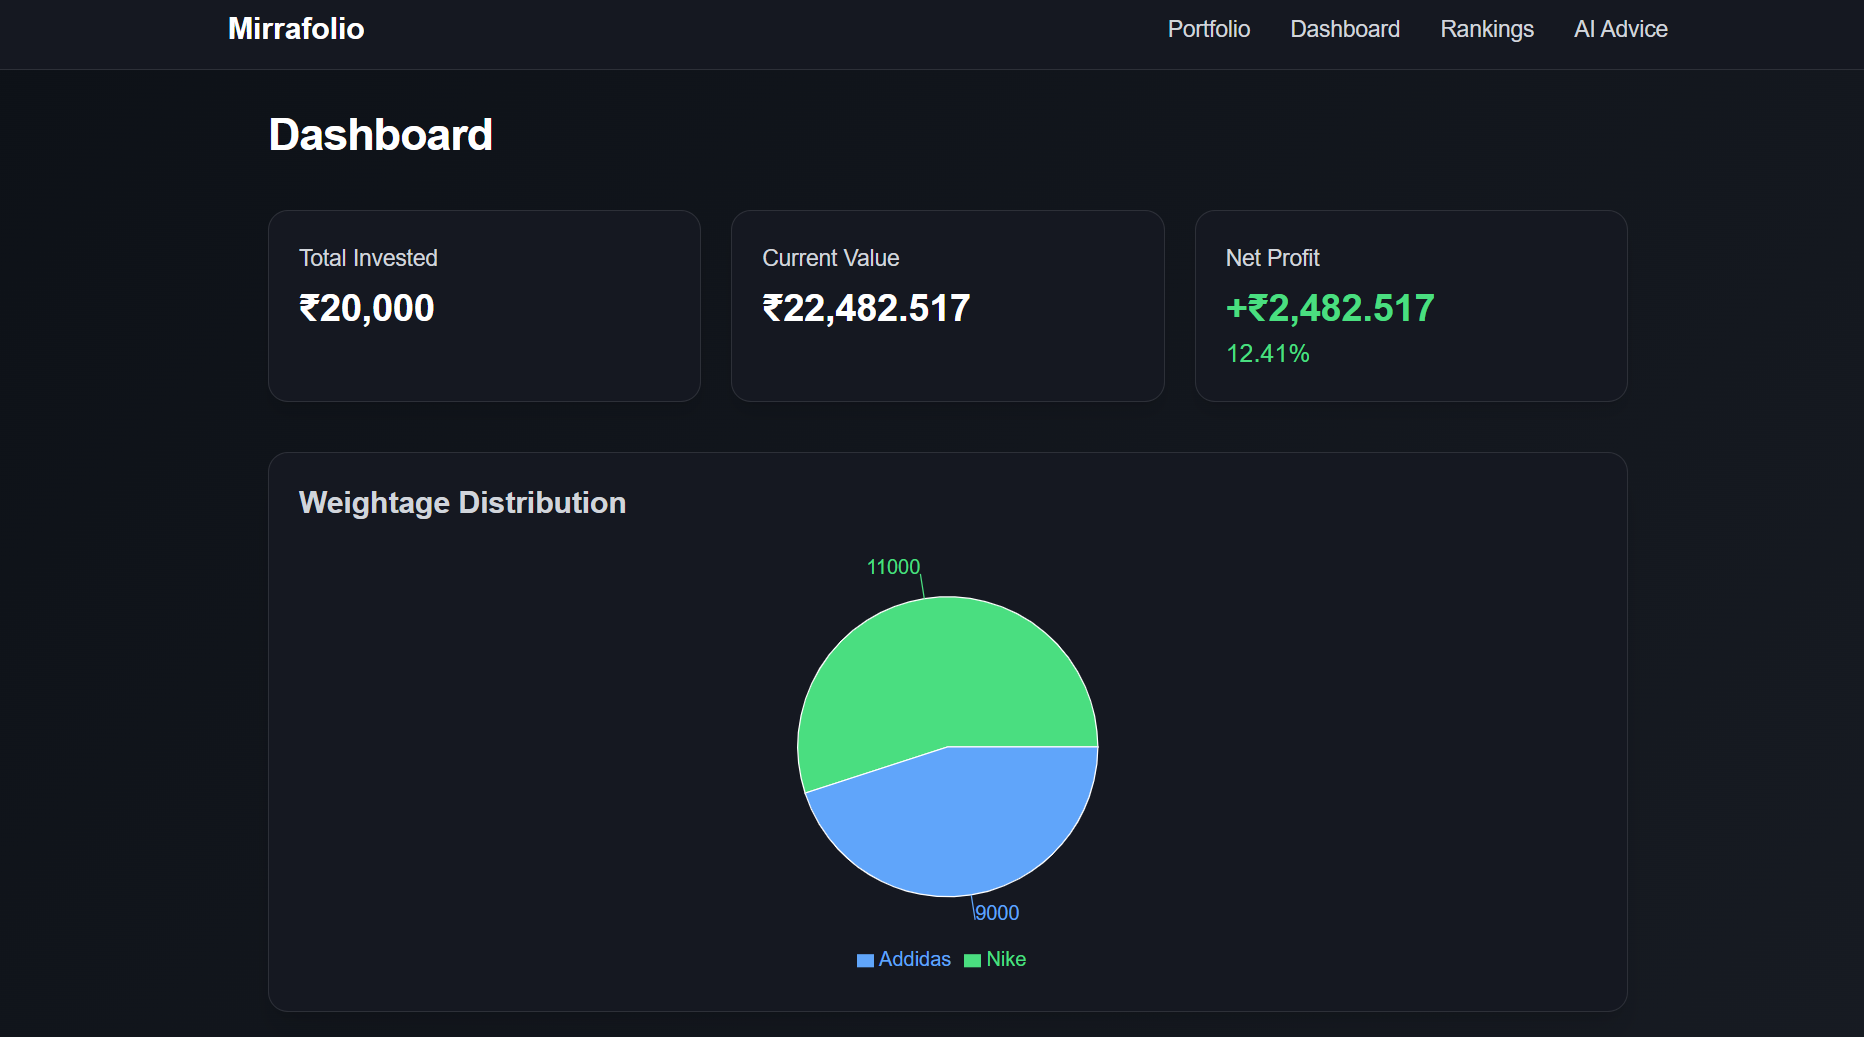
Task: Click the Weightage Distribution heading
Action: click(462, 502)
